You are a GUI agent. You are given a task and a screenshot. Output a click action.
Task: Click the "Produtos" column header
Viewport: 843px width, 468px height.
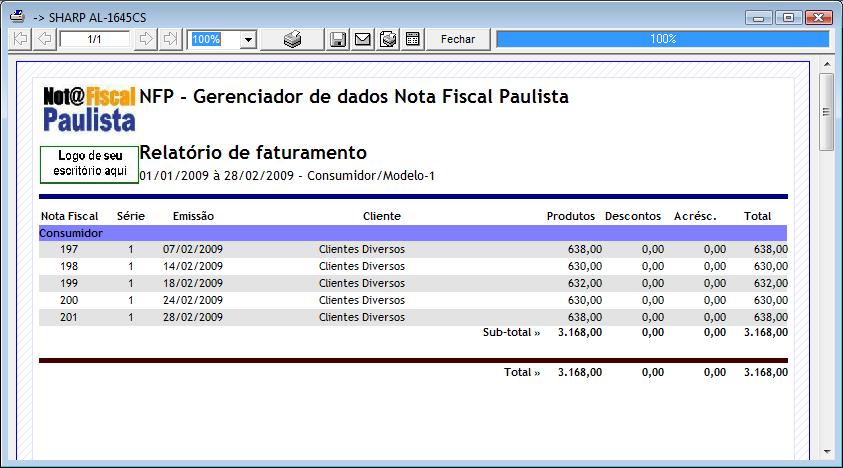point(571,216)
